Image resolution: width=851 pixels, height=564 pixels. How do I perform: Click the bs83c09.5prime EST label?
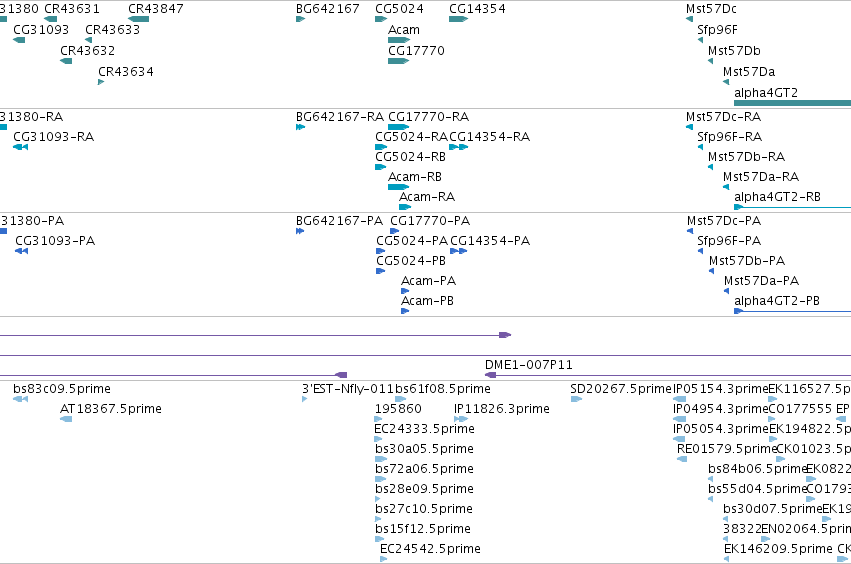click(x=62, y=389)
